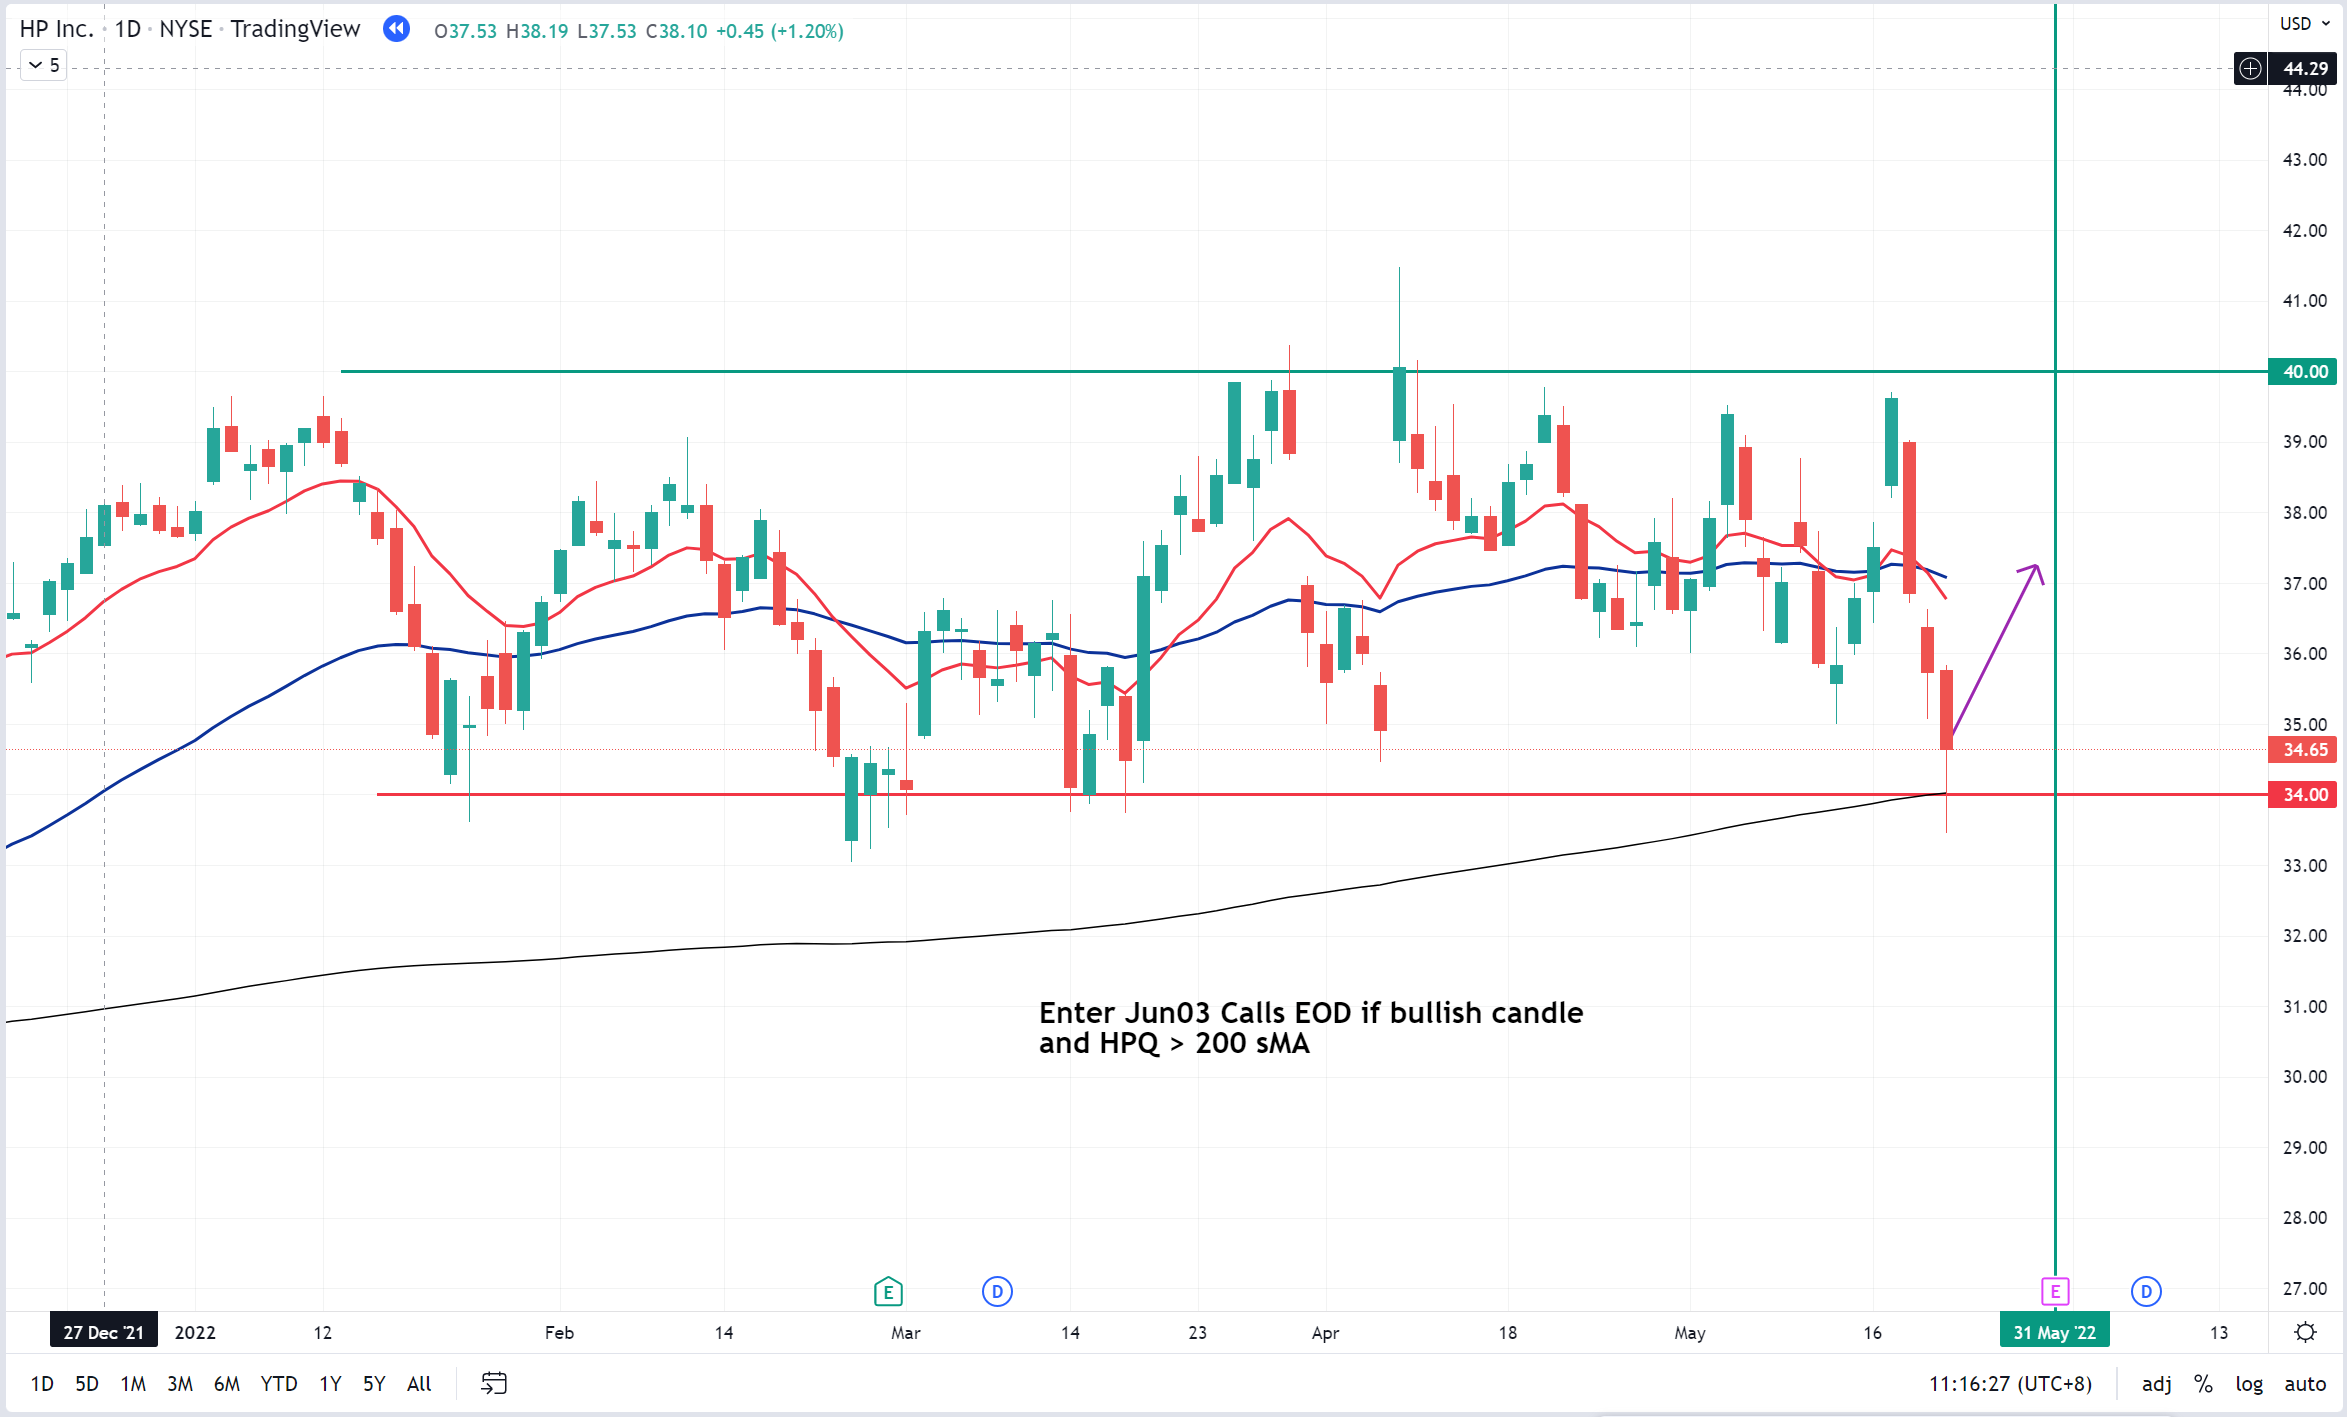Toggle the auto scale mode
Viewport: 2347px width, 1417px height.
pyautogui.click(x=2305, y=1384)
